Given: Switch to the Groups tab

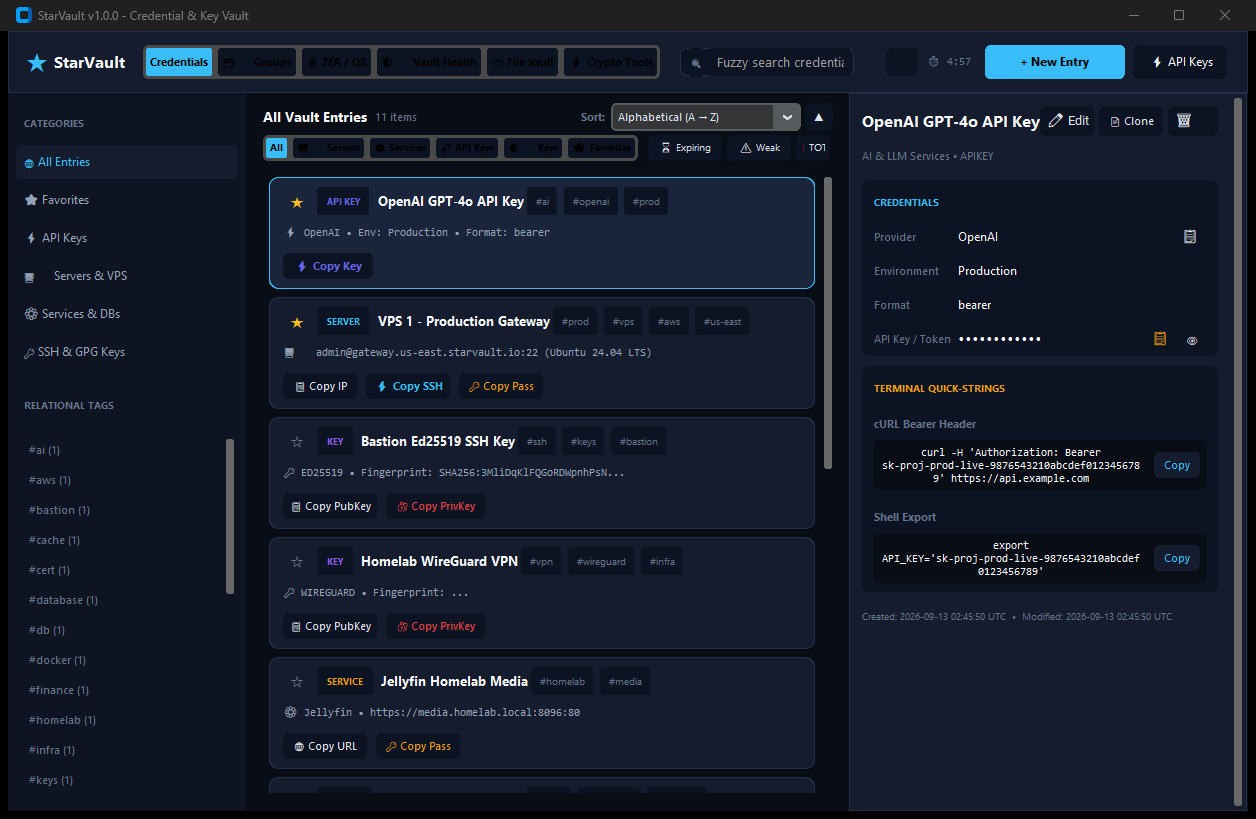Looking at the screenshot, I should [257, 62].
